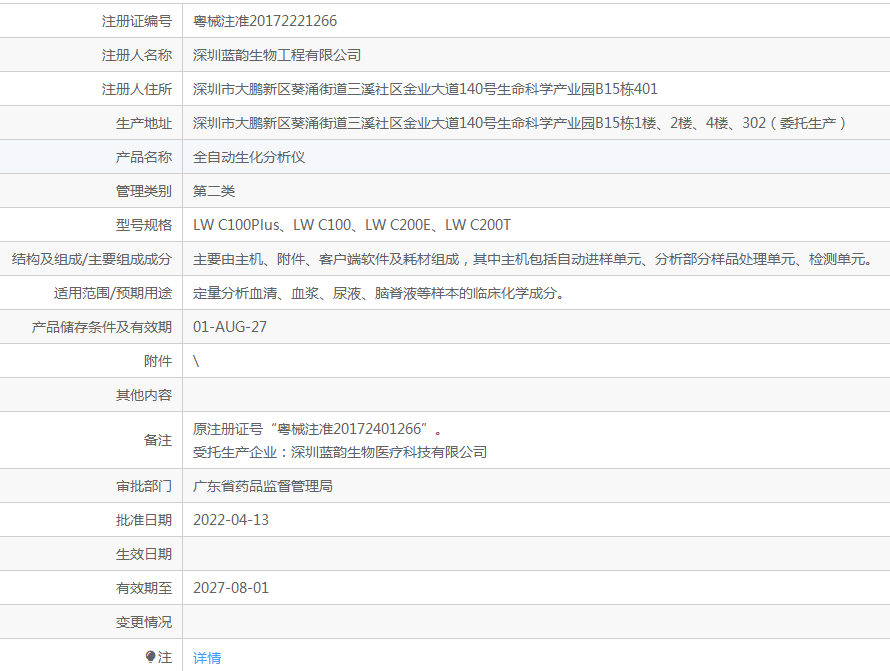The height and width of the screenshot is (671, 890).
Task: Click the backslash value in 附件 row
Action: click(x=196, y=361)
